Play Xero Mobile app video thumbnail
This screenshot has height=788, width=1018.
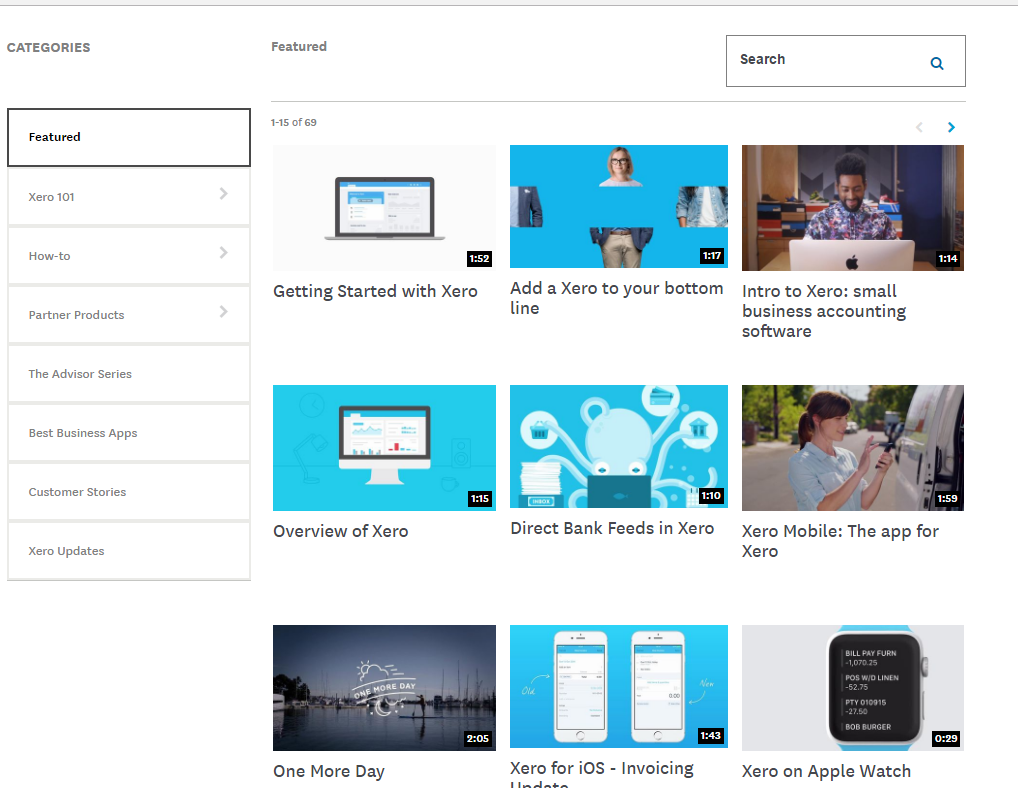(852, 448)
